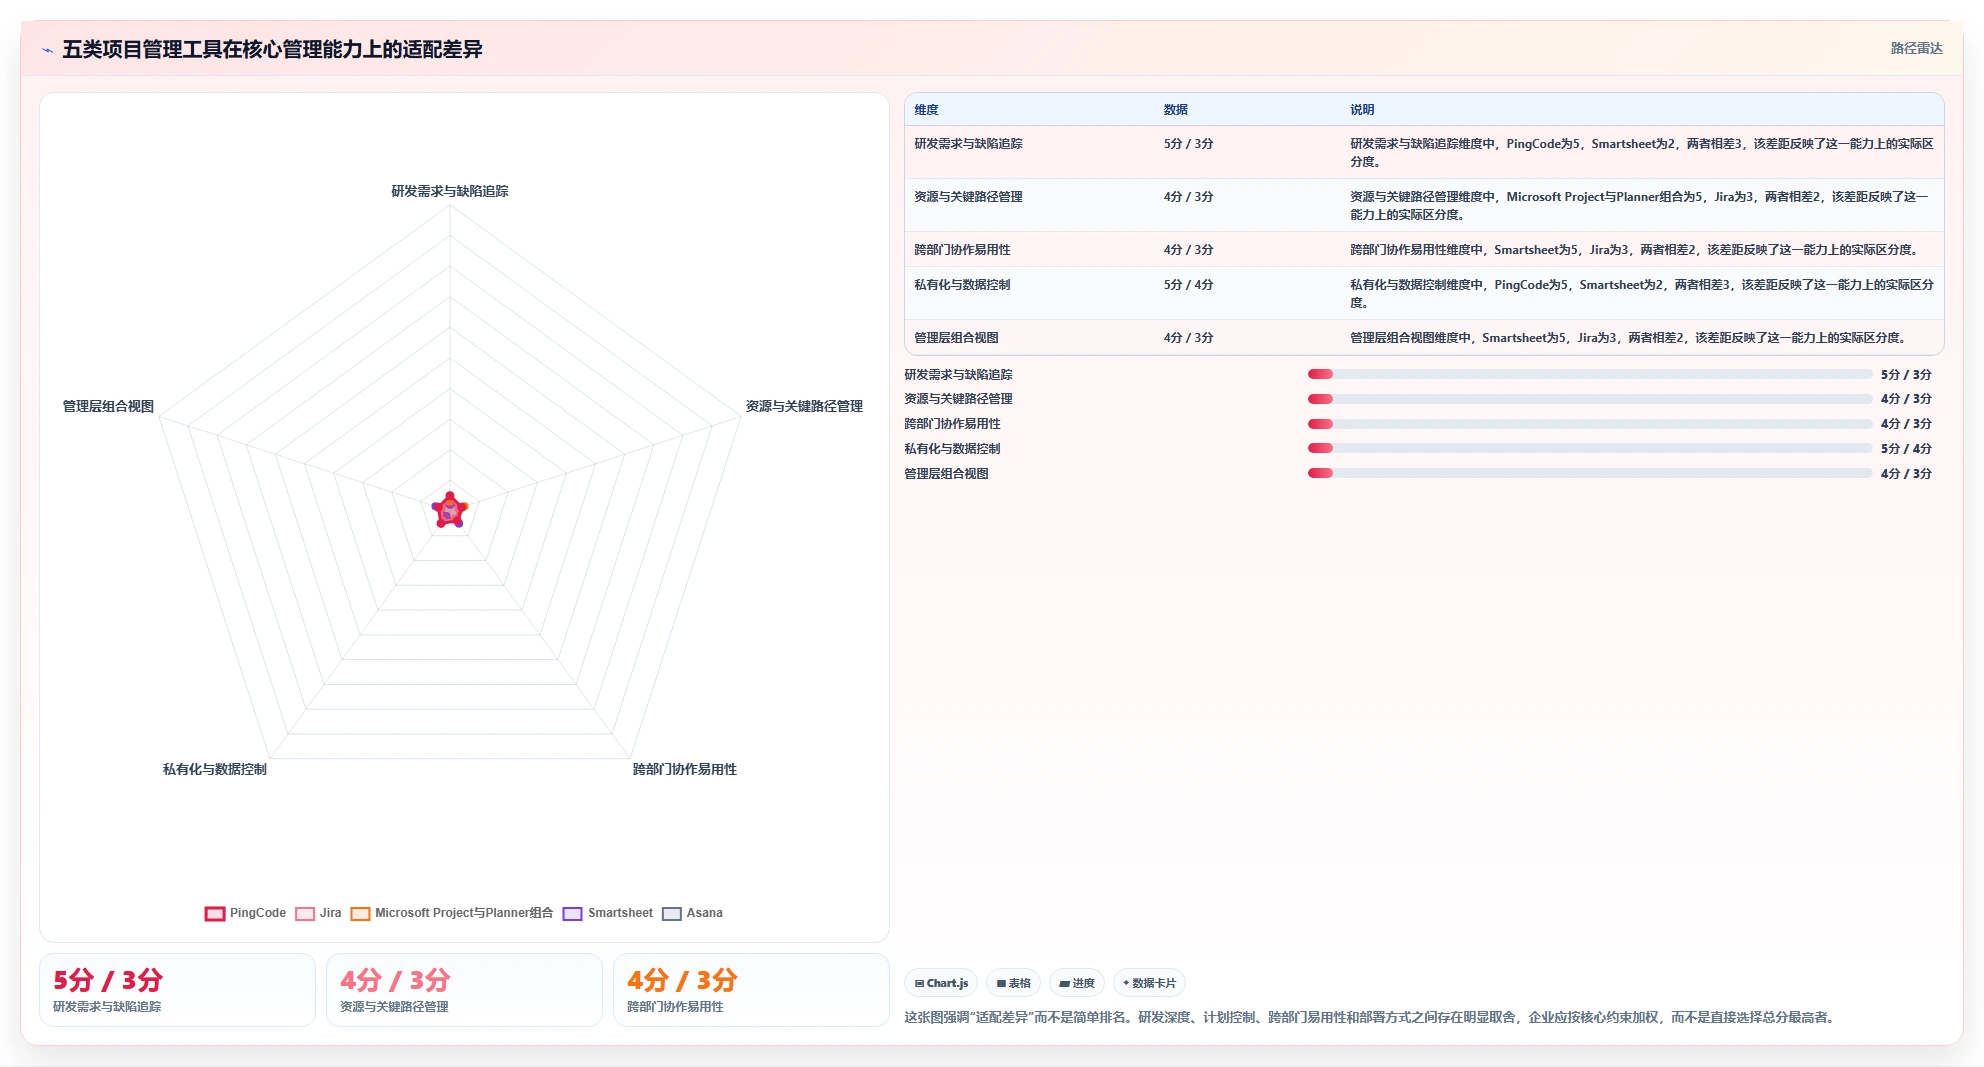Image resolution: width=1984 pixels, height=1067 pixels.
Task: Click the radar data cluster at chart center
Action: (450, 510)
